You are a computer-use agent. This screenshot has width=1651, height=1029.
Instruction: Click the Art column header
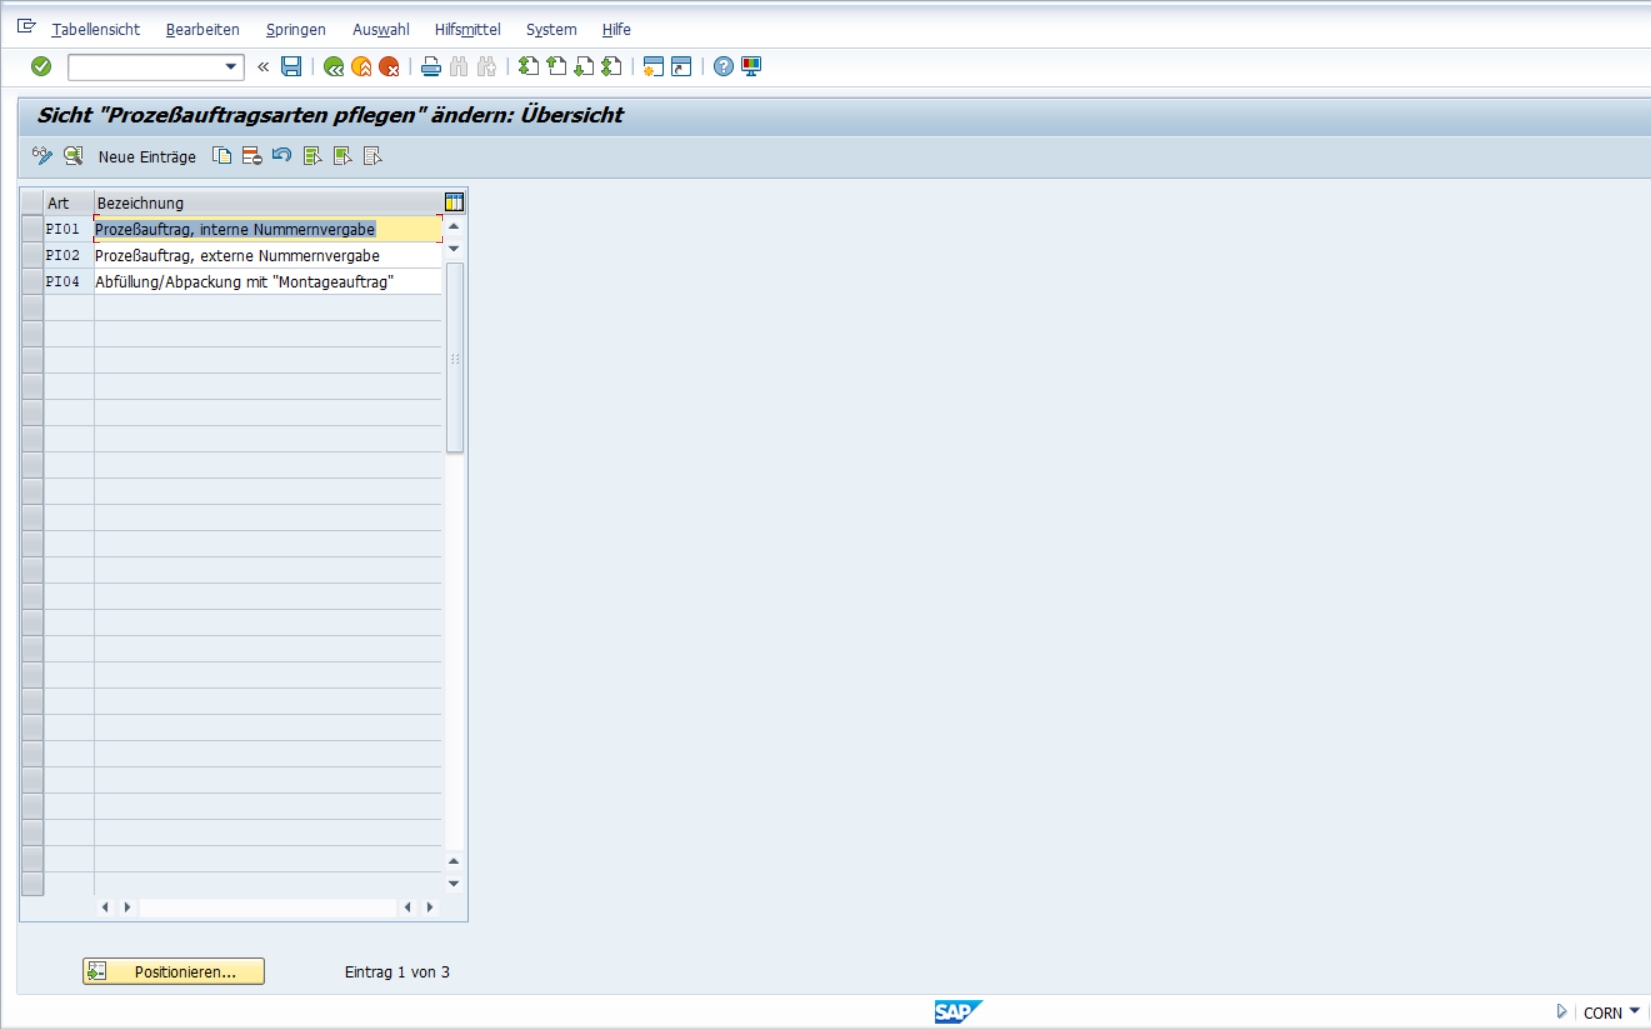(69, 203)
